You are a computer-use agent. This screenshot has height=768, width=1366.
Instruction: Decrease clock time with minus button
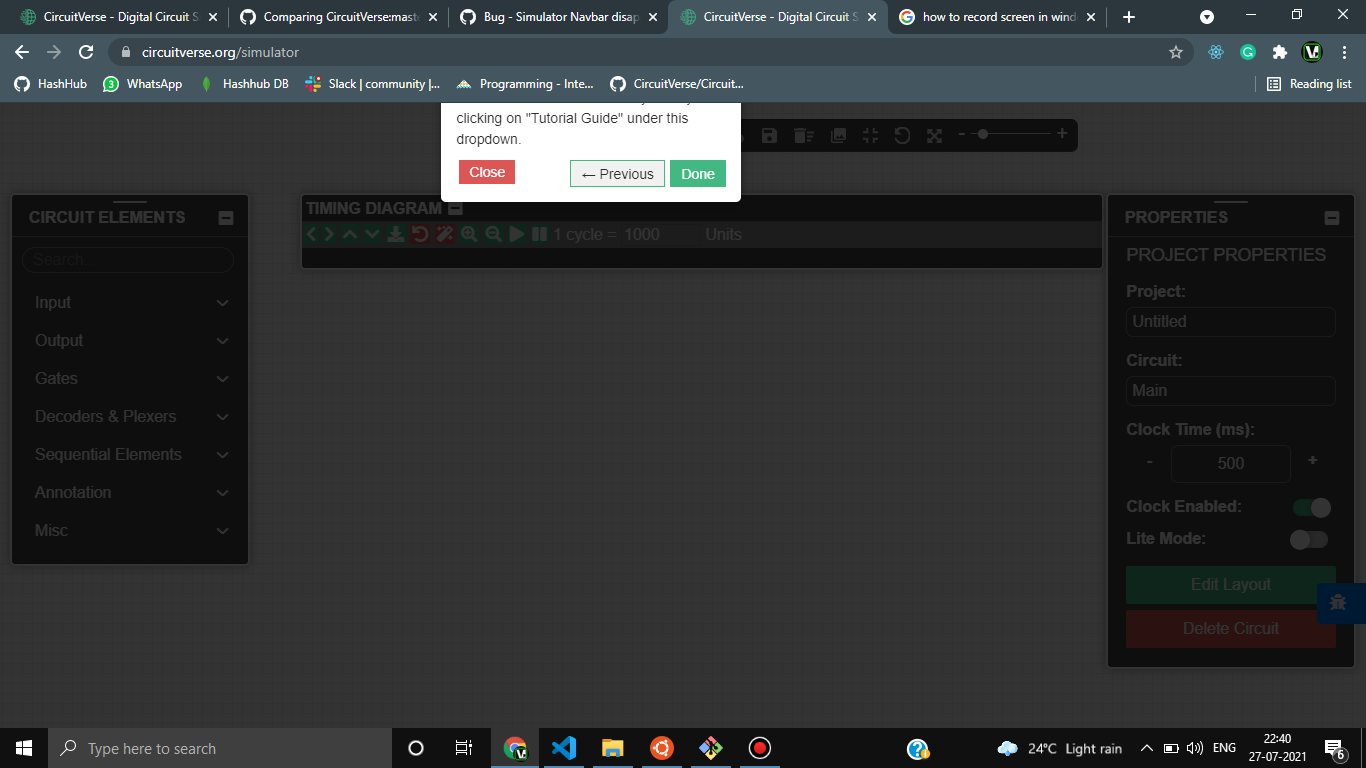(1150, 462)
